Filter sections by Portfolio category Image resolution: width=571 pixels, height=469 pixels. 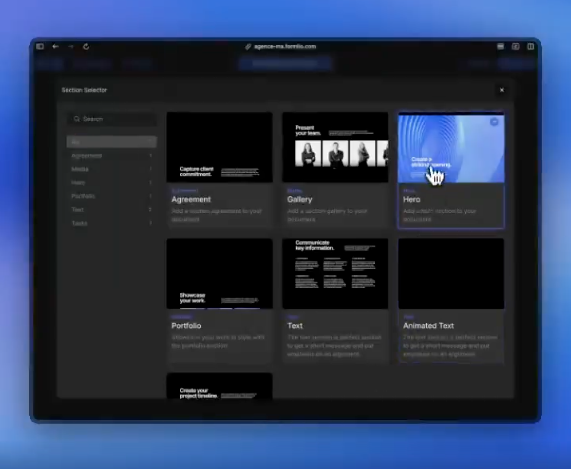tap(112, 196)
